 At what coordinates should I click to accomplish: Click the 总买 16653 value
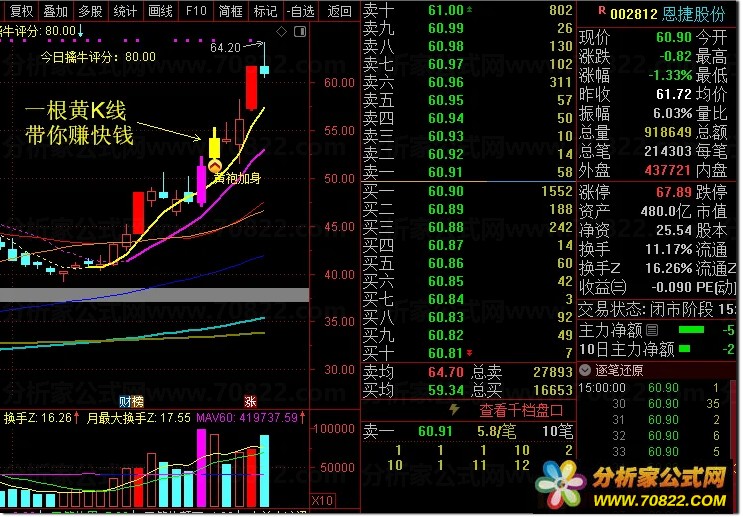point(553,390)
